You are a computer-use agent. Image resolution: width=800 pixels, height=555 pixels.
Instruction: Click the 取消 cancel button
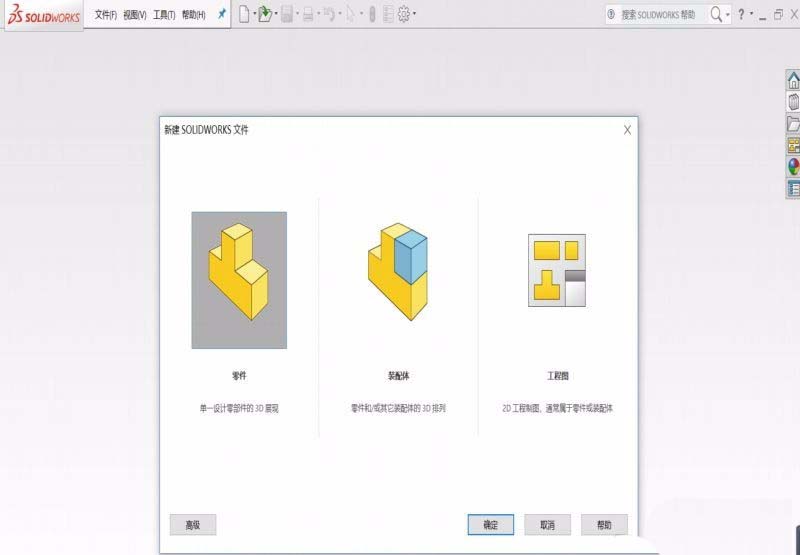(547, 525)
